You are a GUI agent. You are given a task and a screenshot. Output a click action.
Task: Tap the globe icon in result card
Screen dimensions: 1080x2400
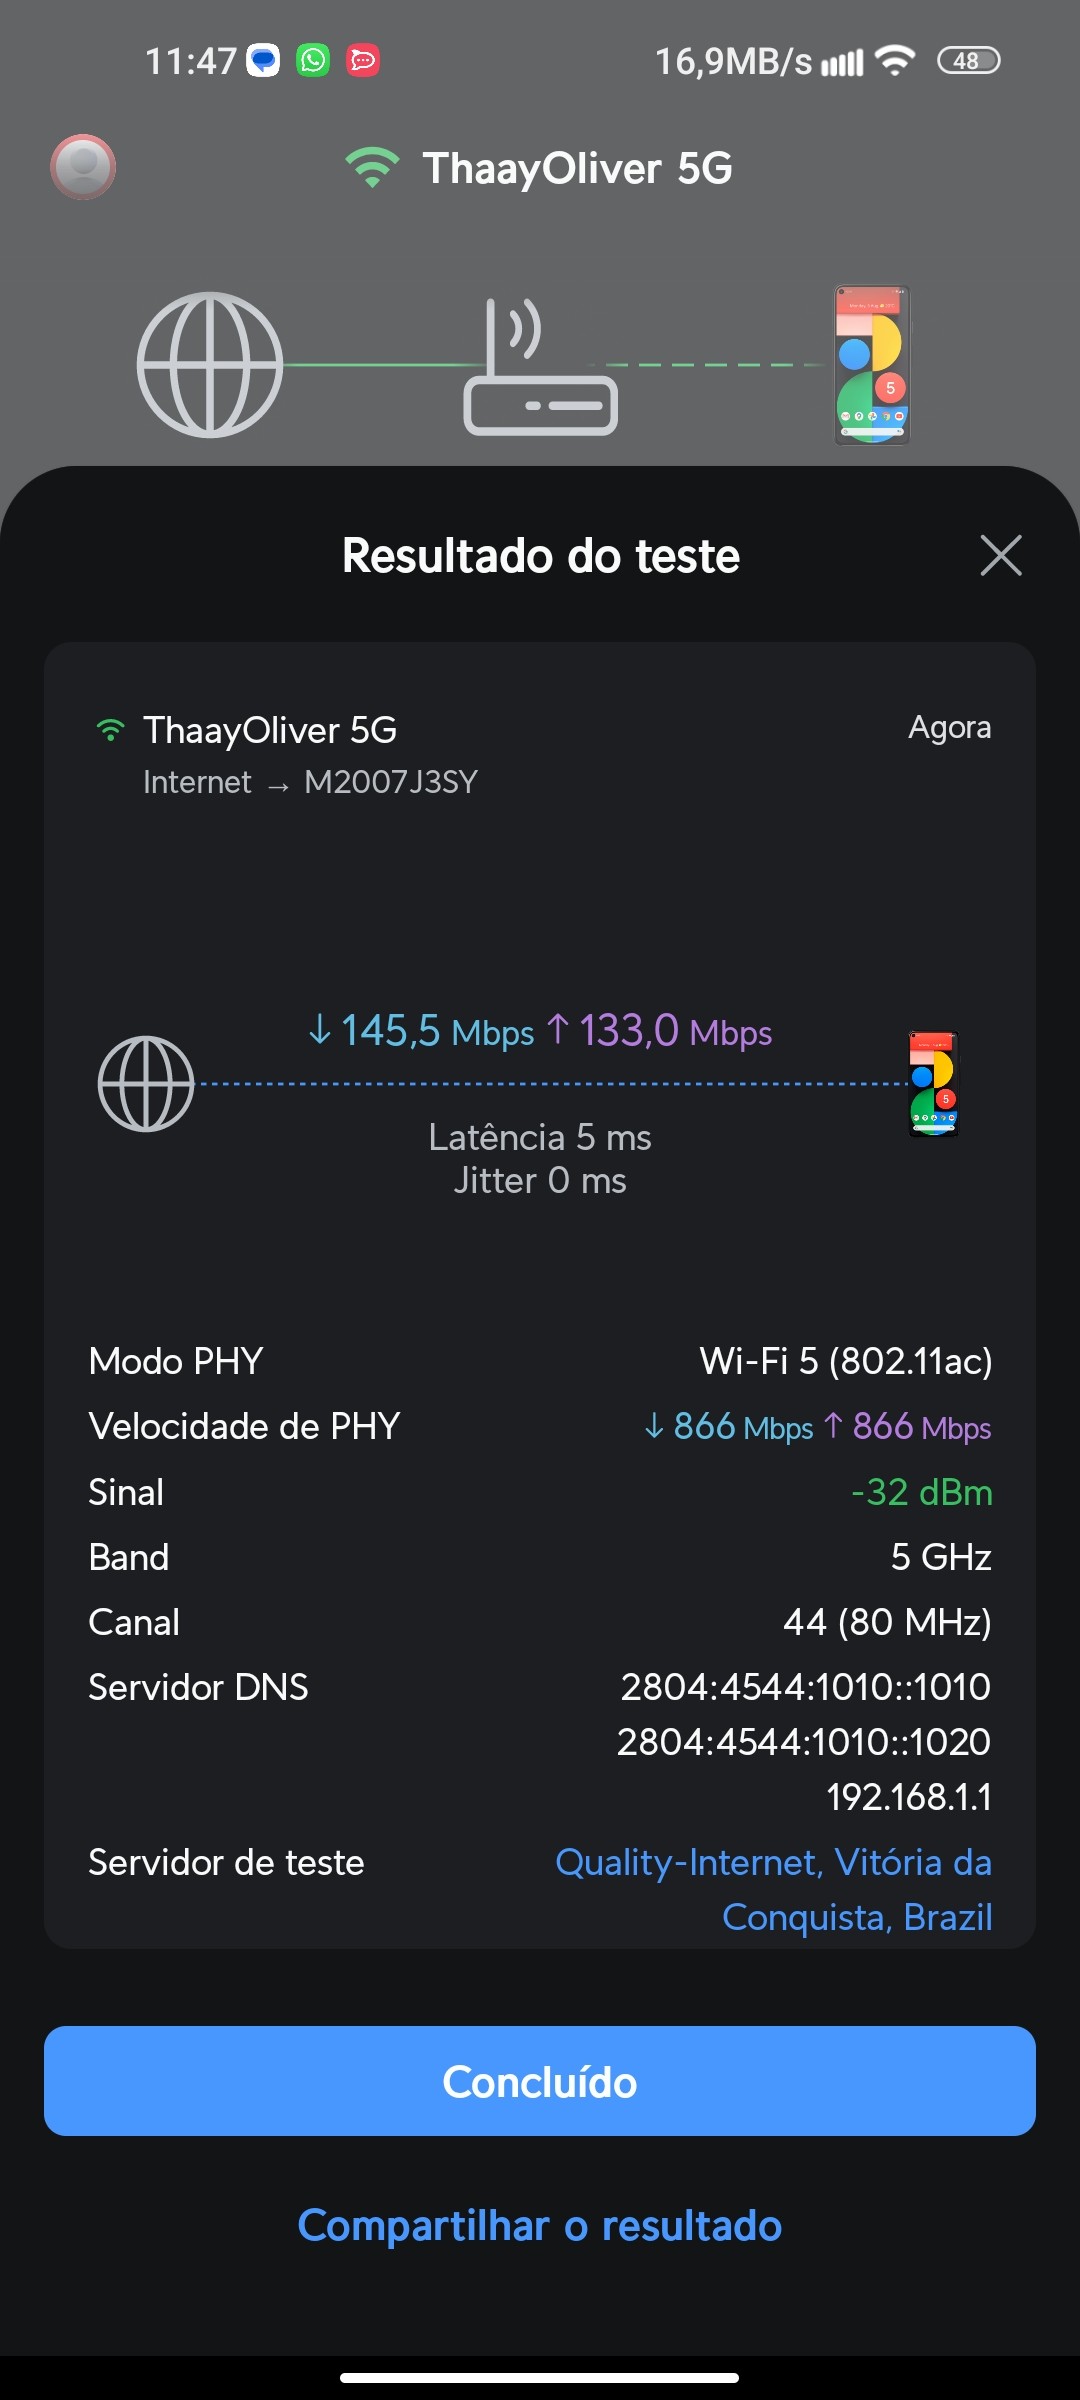click(146, 1084)
